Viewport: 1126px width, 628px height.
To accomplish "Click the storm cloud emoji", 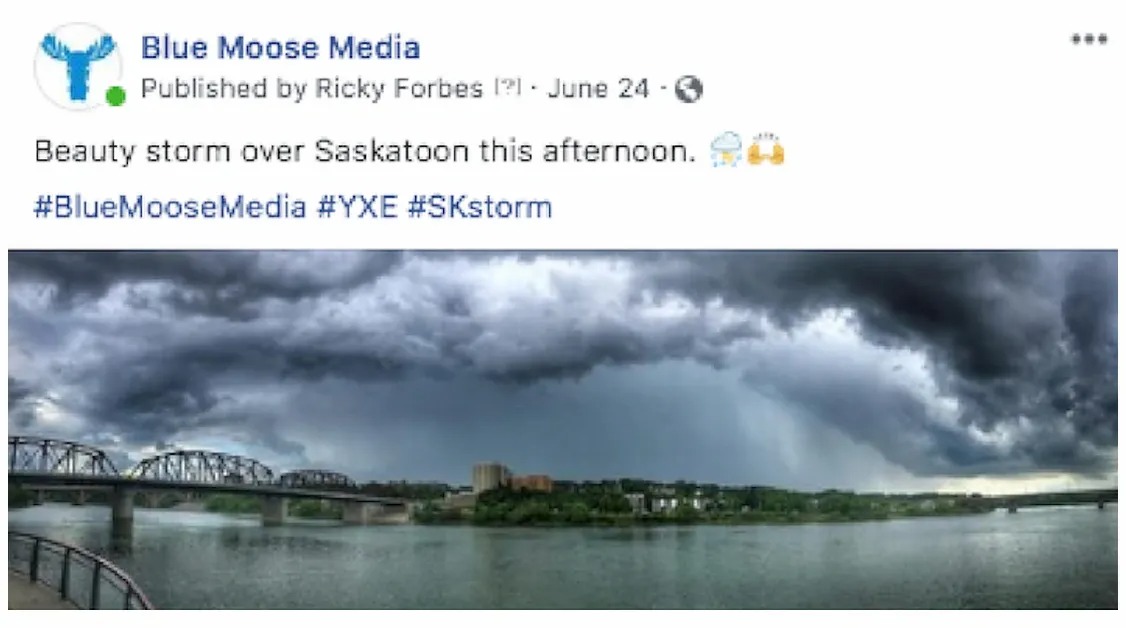I will (x=725, y=150).
